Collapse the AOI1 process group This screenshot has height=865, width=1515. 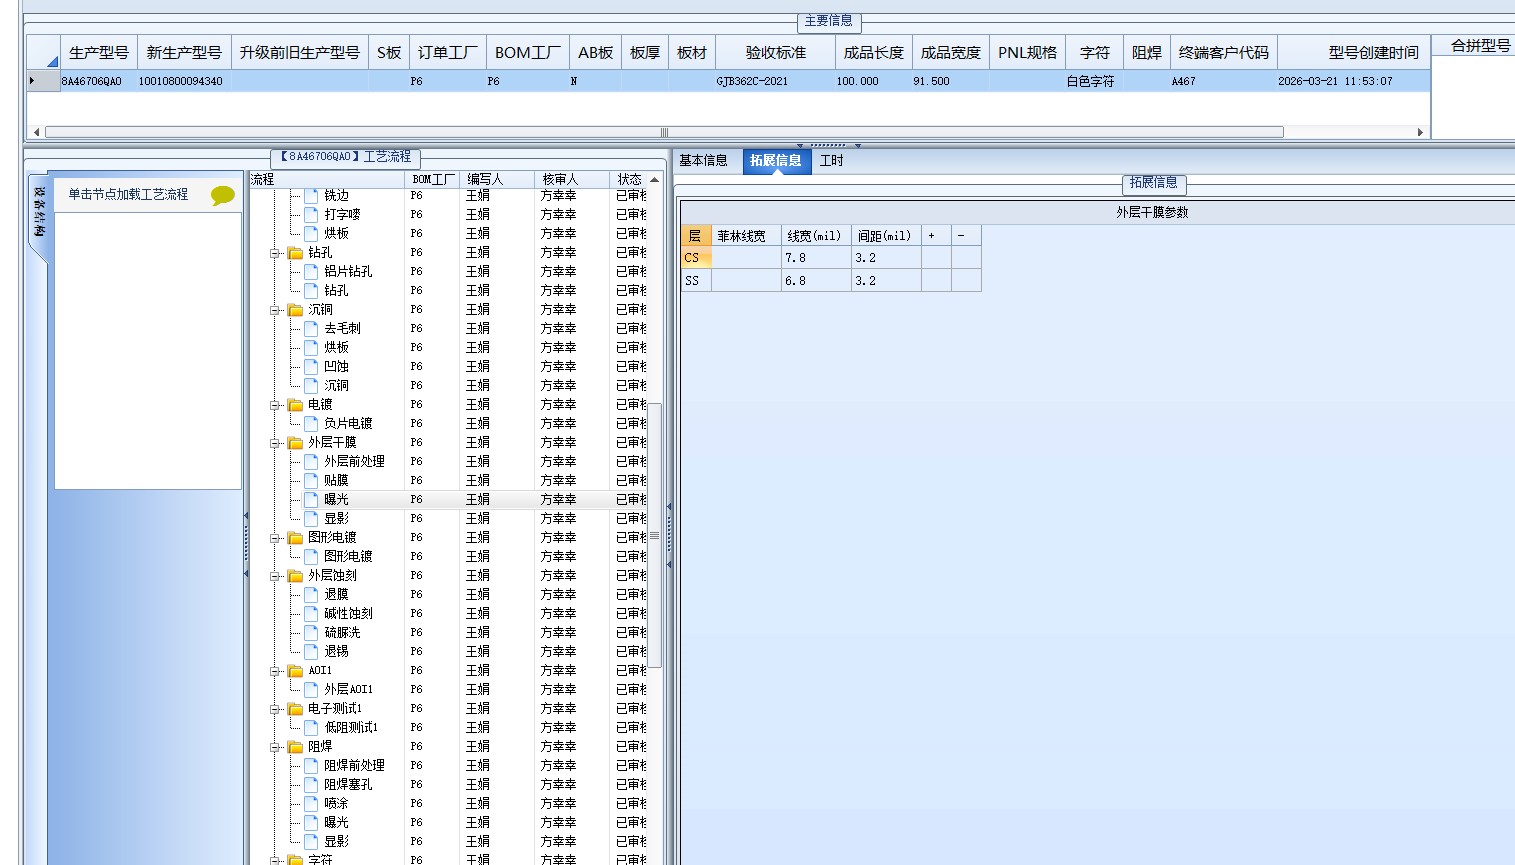pyautogui.click(x=275, y=671)
